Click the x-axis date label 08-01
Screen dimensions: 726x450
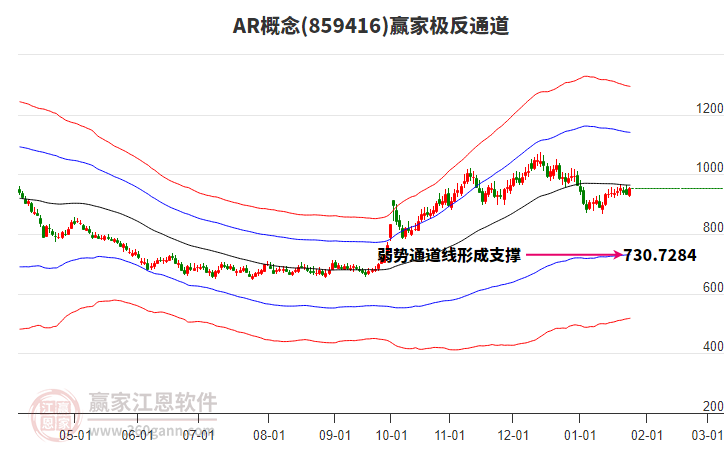pos(269,435)
